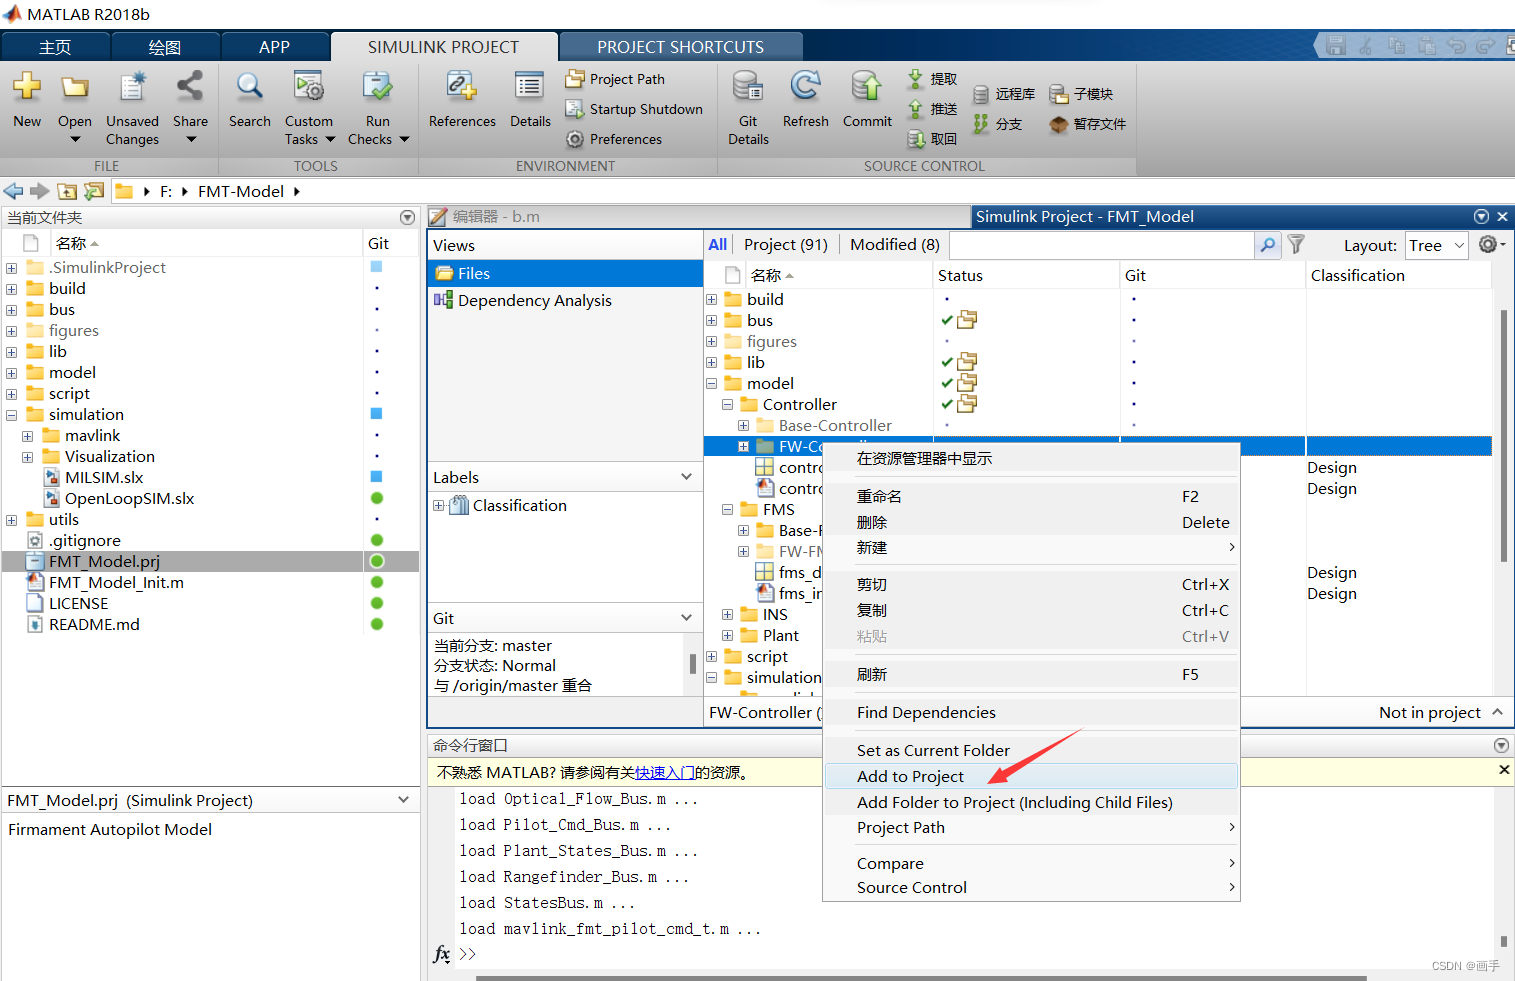Go back with the left arrow in address bar
The width and height of the screenshot is (1515, 981).
click(x=13, y=191)
